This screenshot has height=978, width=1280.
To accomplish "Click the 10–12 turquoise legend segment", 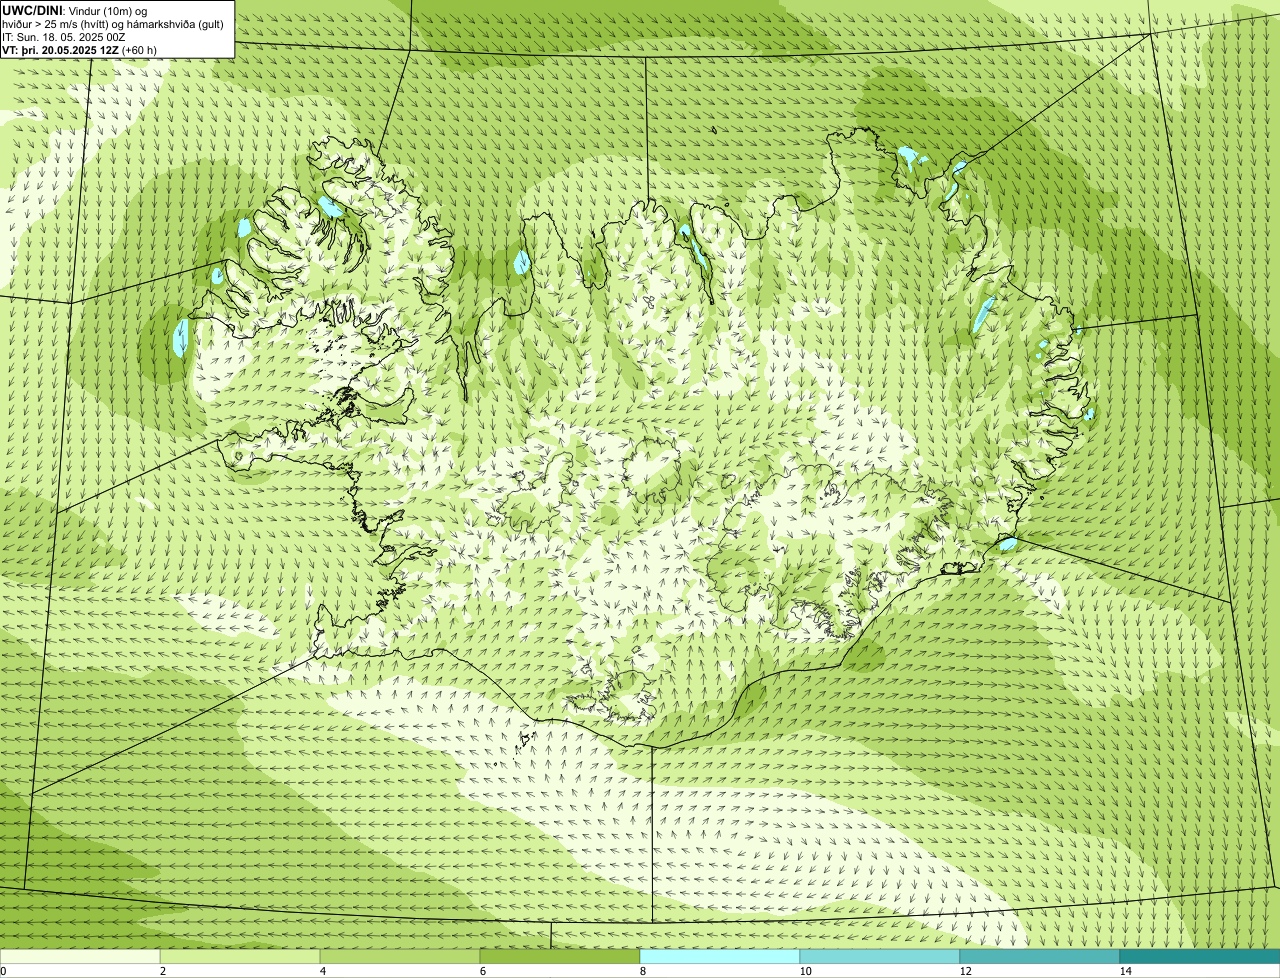I will 880,956.
